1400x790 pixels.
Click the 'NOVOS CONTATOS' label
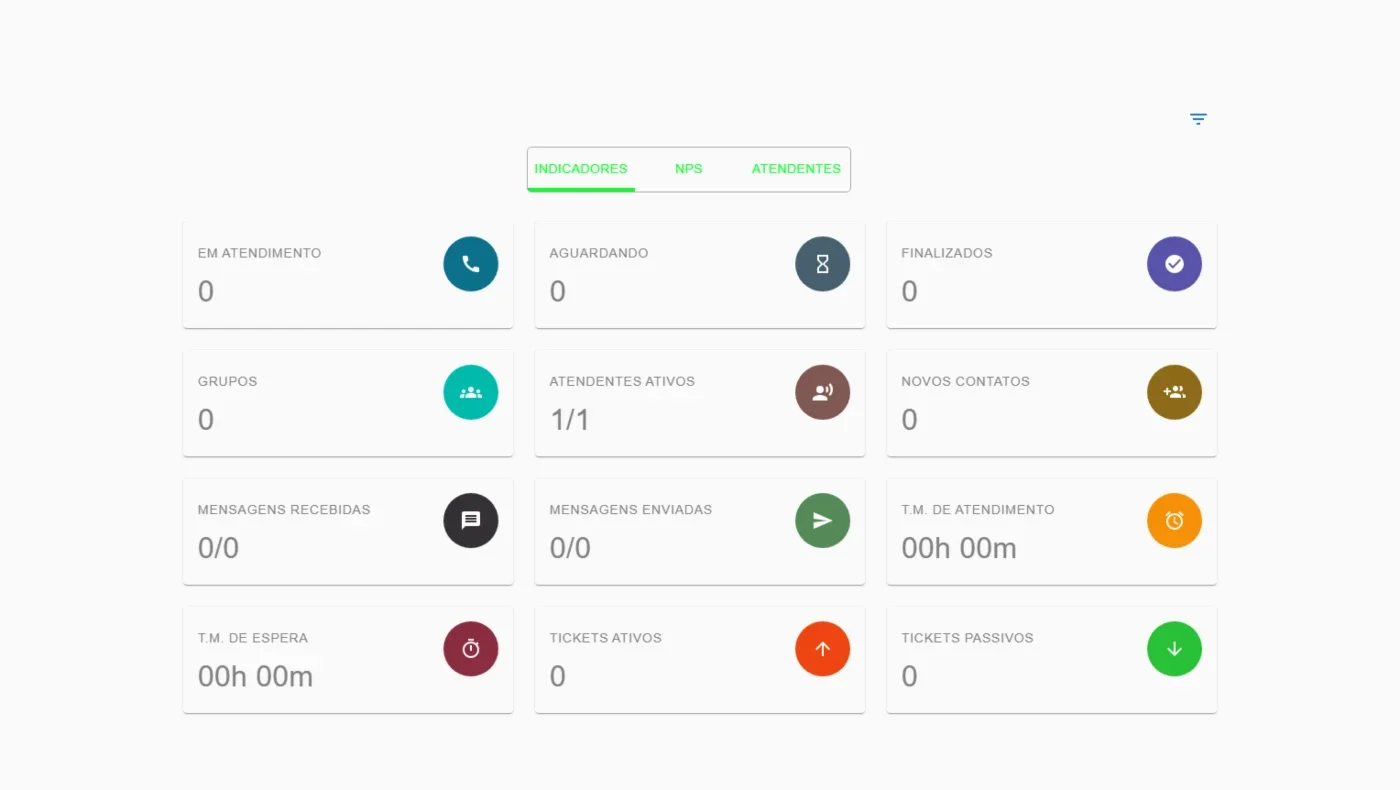(966, 381)
